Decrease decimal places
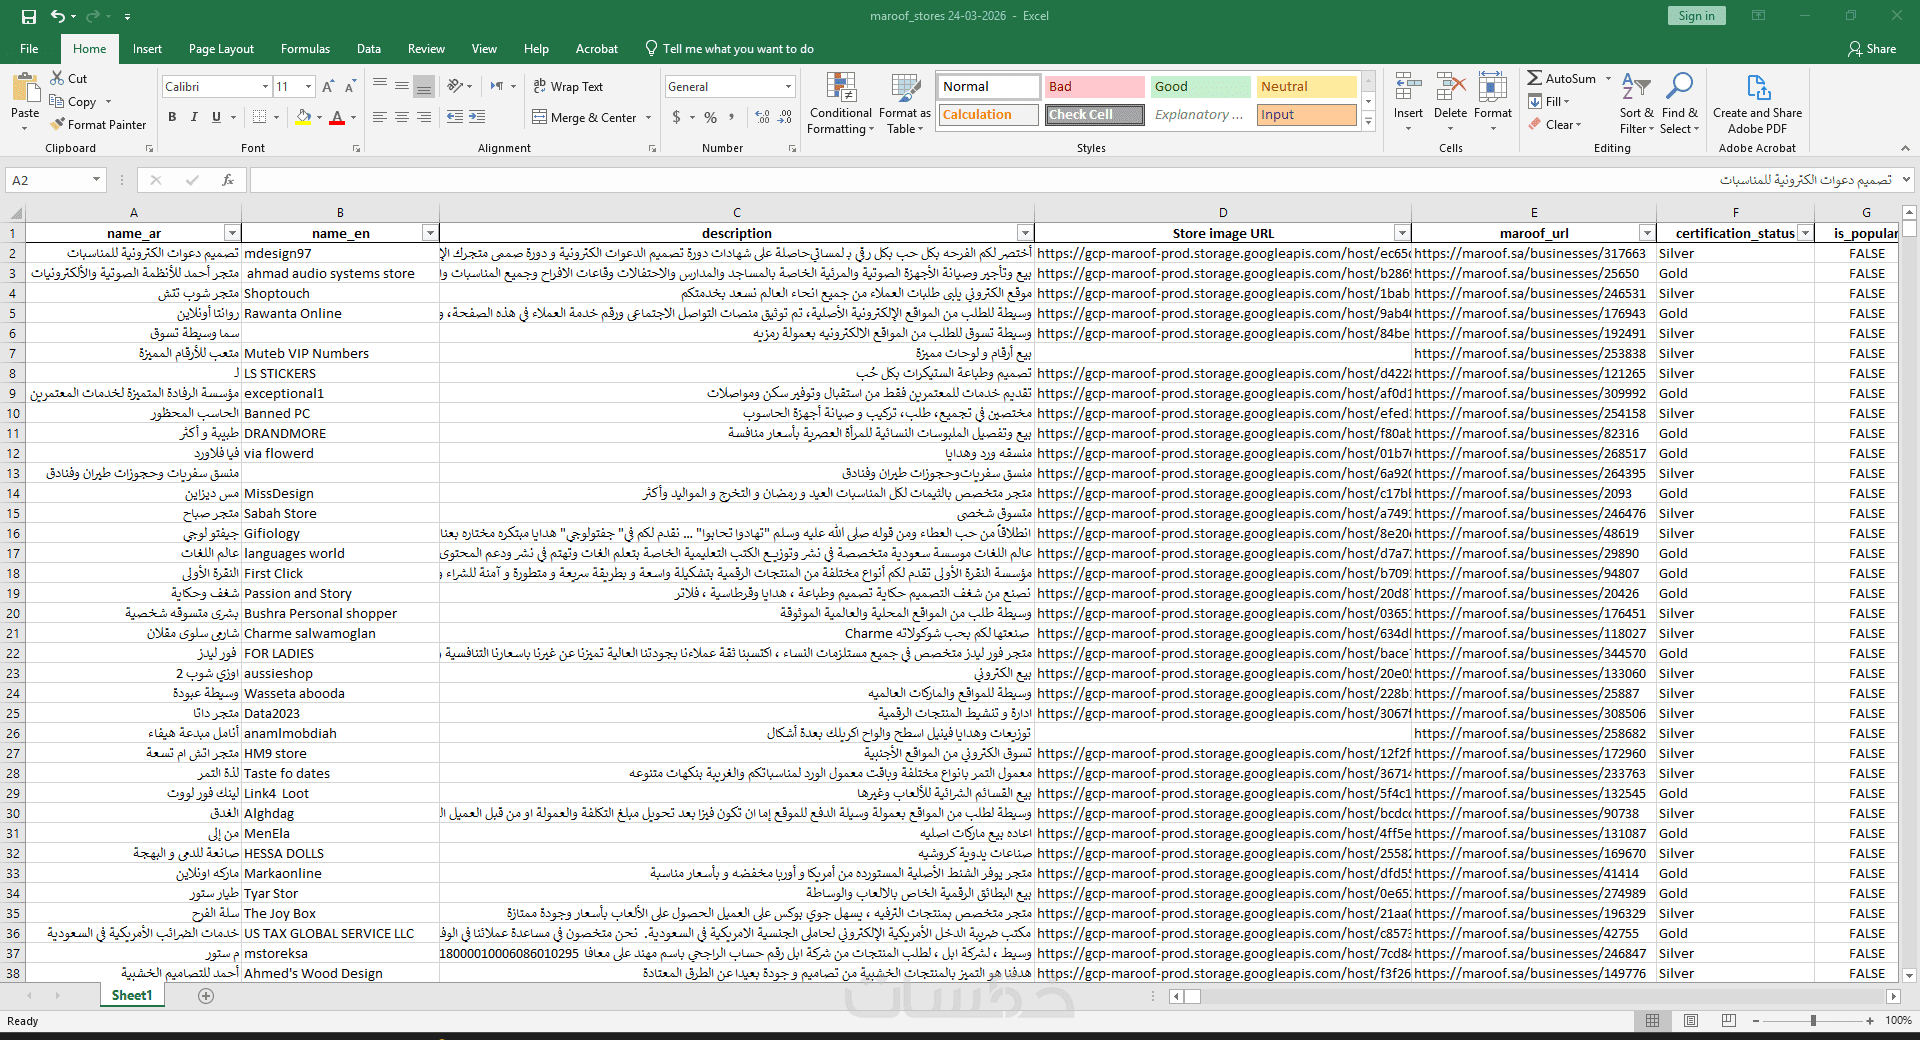 point(786,117)
